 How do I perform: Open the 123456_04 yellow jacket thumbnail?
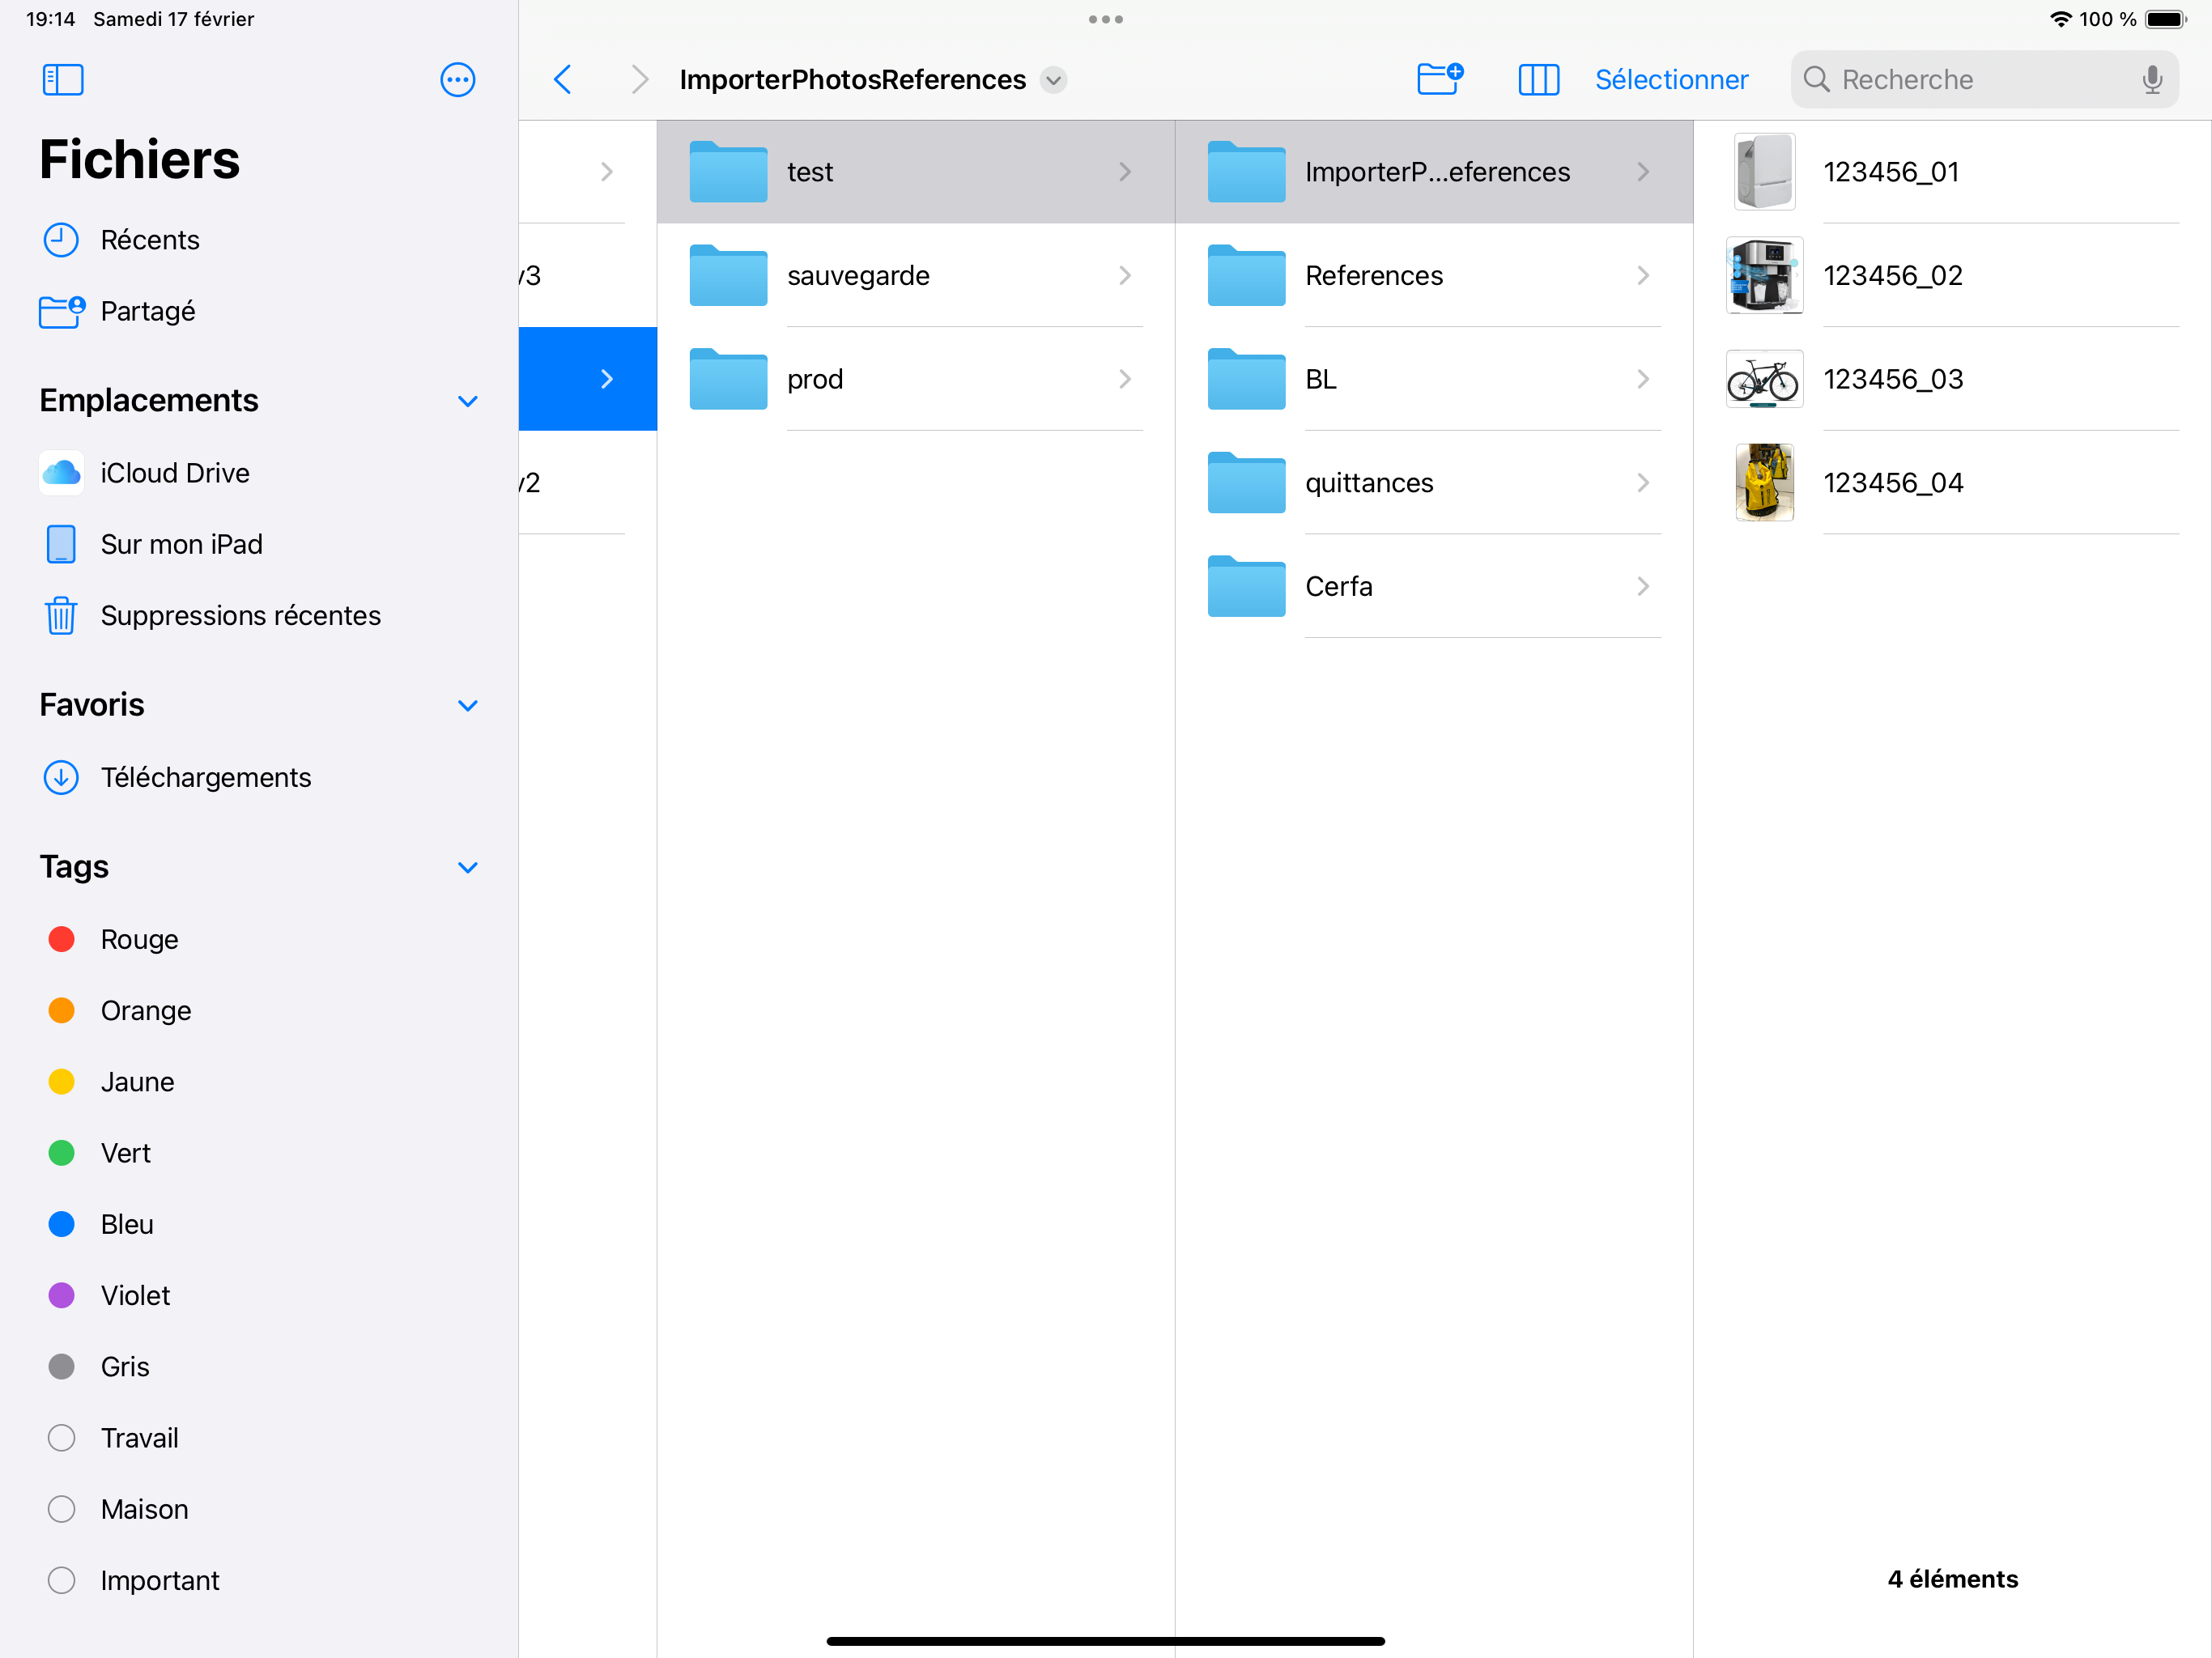(1764, 483)
